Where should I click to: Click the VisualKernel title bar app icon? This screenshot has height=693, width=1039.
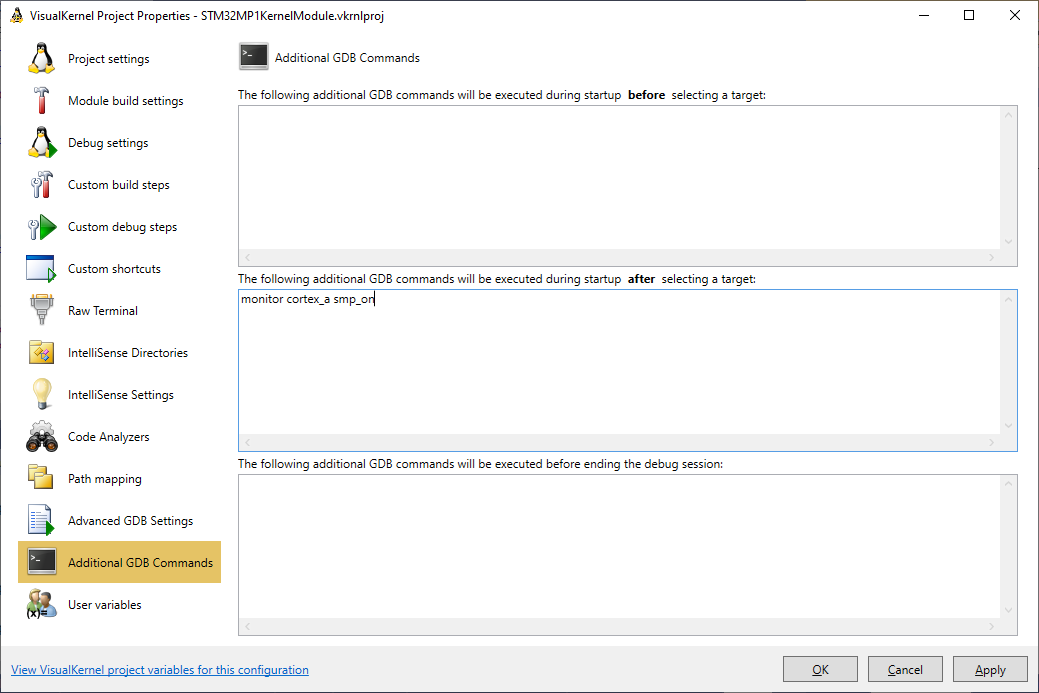[x=17, y=15]
